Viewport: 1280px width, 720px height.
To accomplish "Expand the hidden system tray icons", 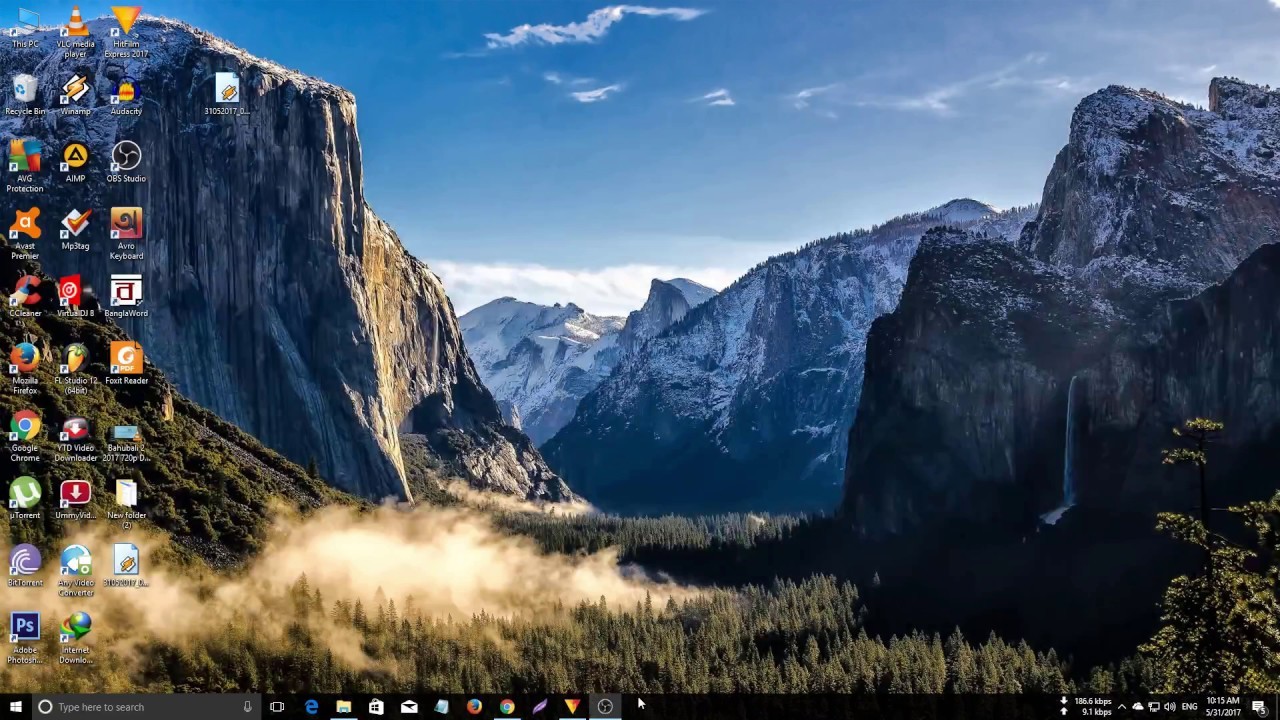I will click(1121, 707).
